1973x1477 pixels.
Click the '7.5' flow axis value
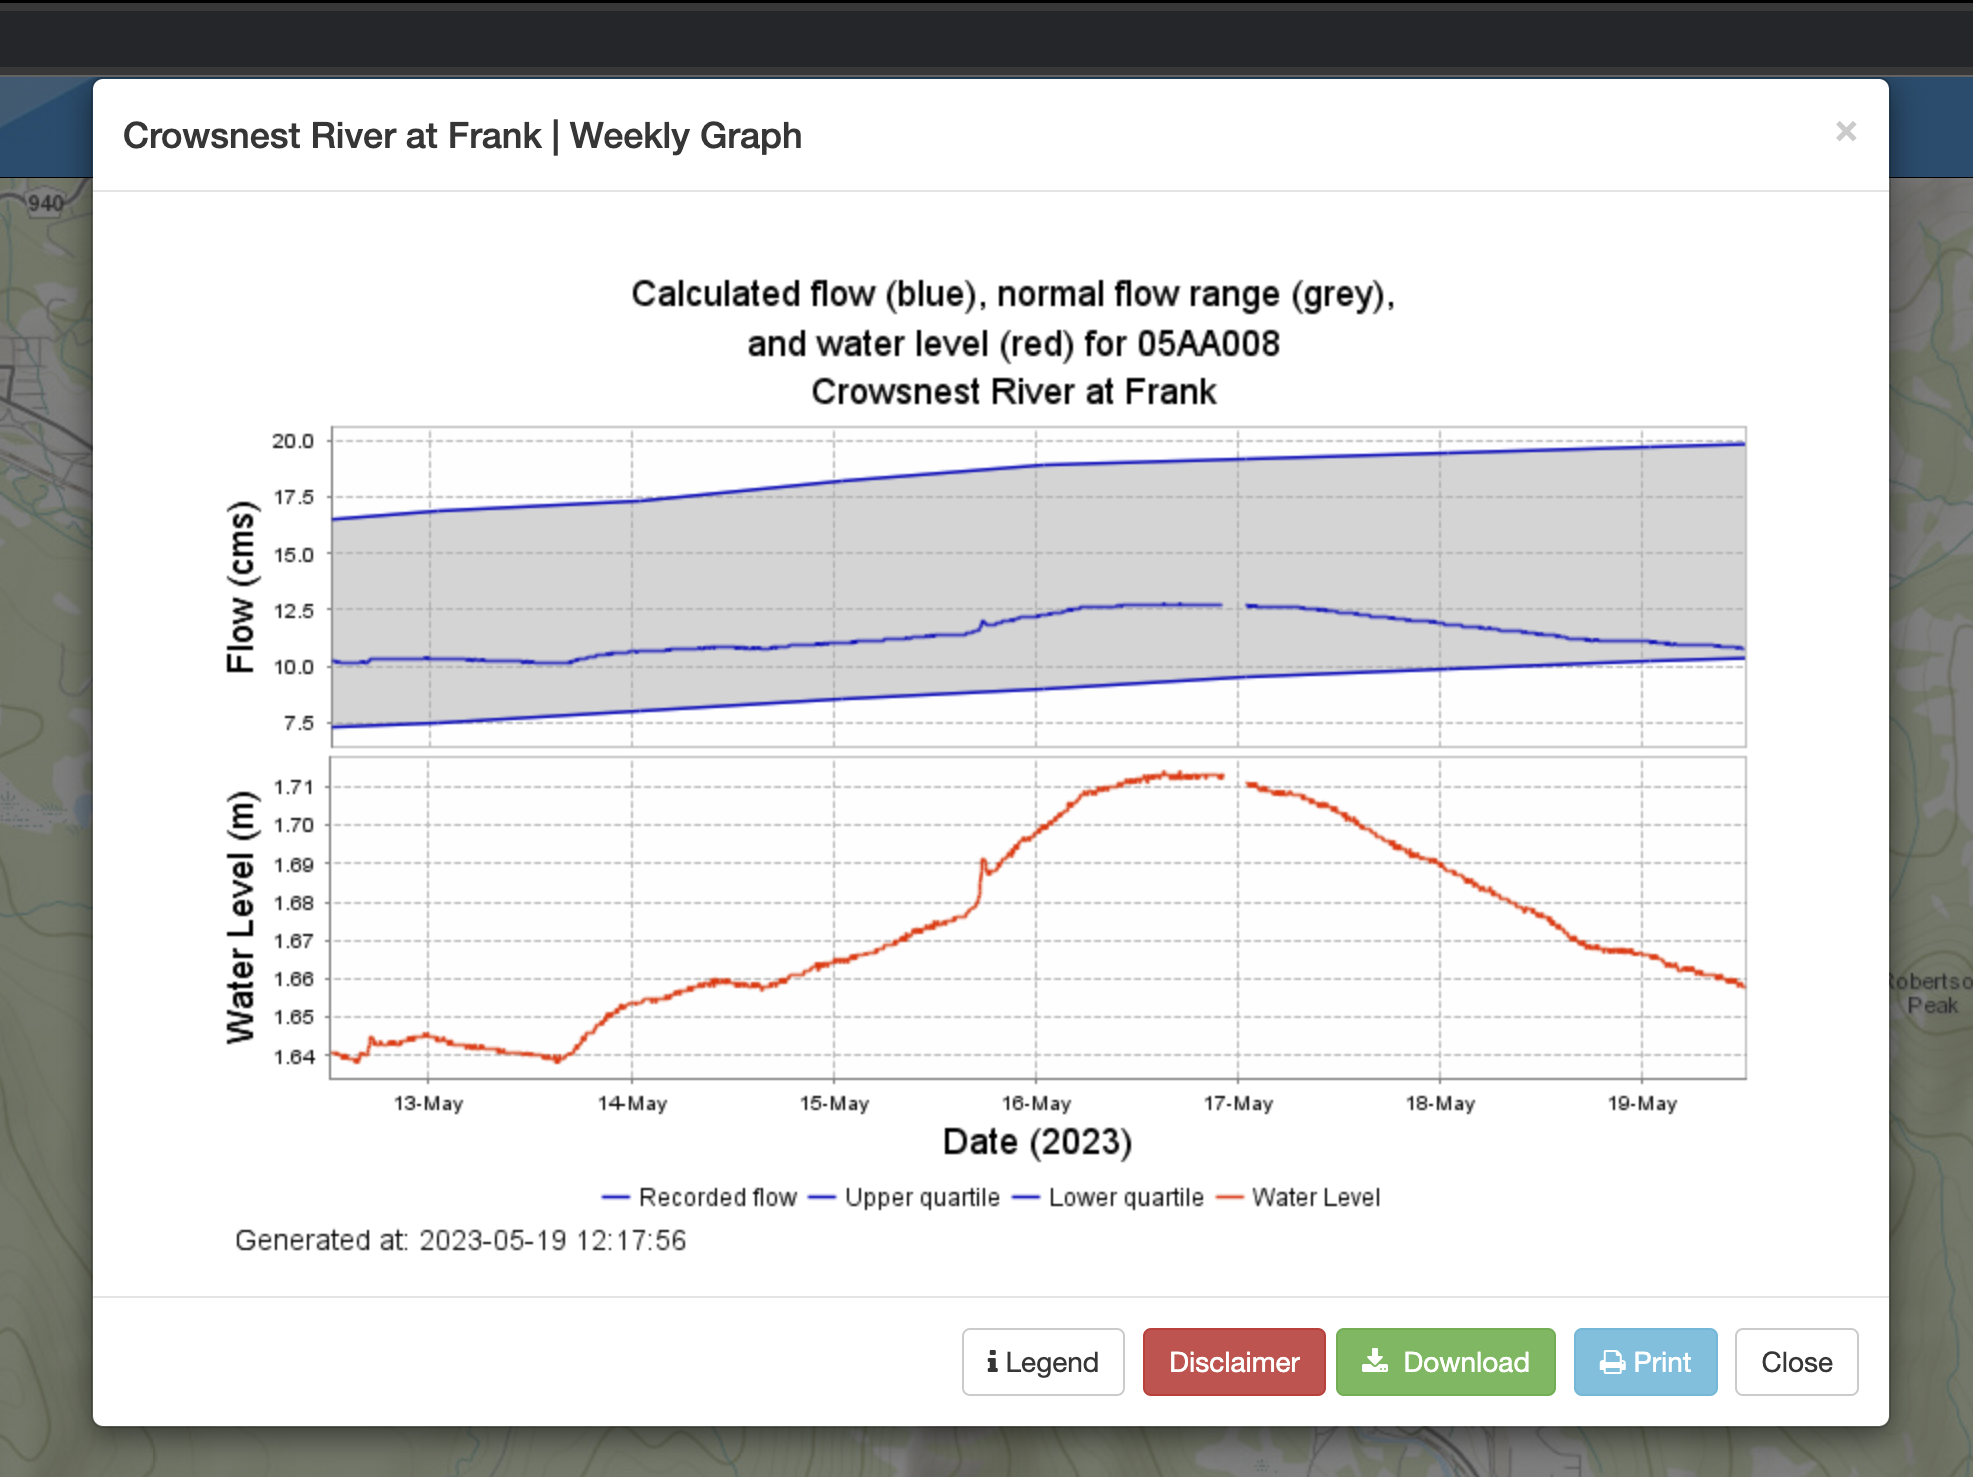point(298,723)
